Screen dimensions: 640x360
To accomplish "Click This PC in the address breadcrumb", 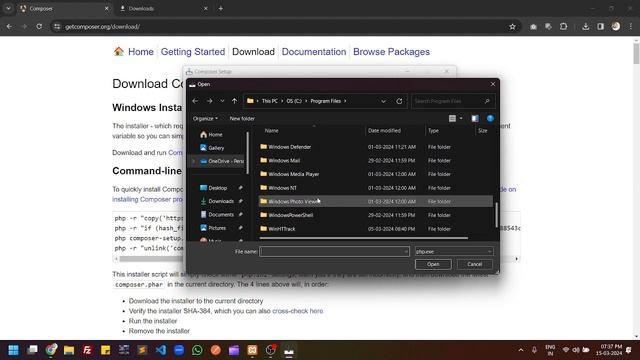I will (x=269, y=101).
